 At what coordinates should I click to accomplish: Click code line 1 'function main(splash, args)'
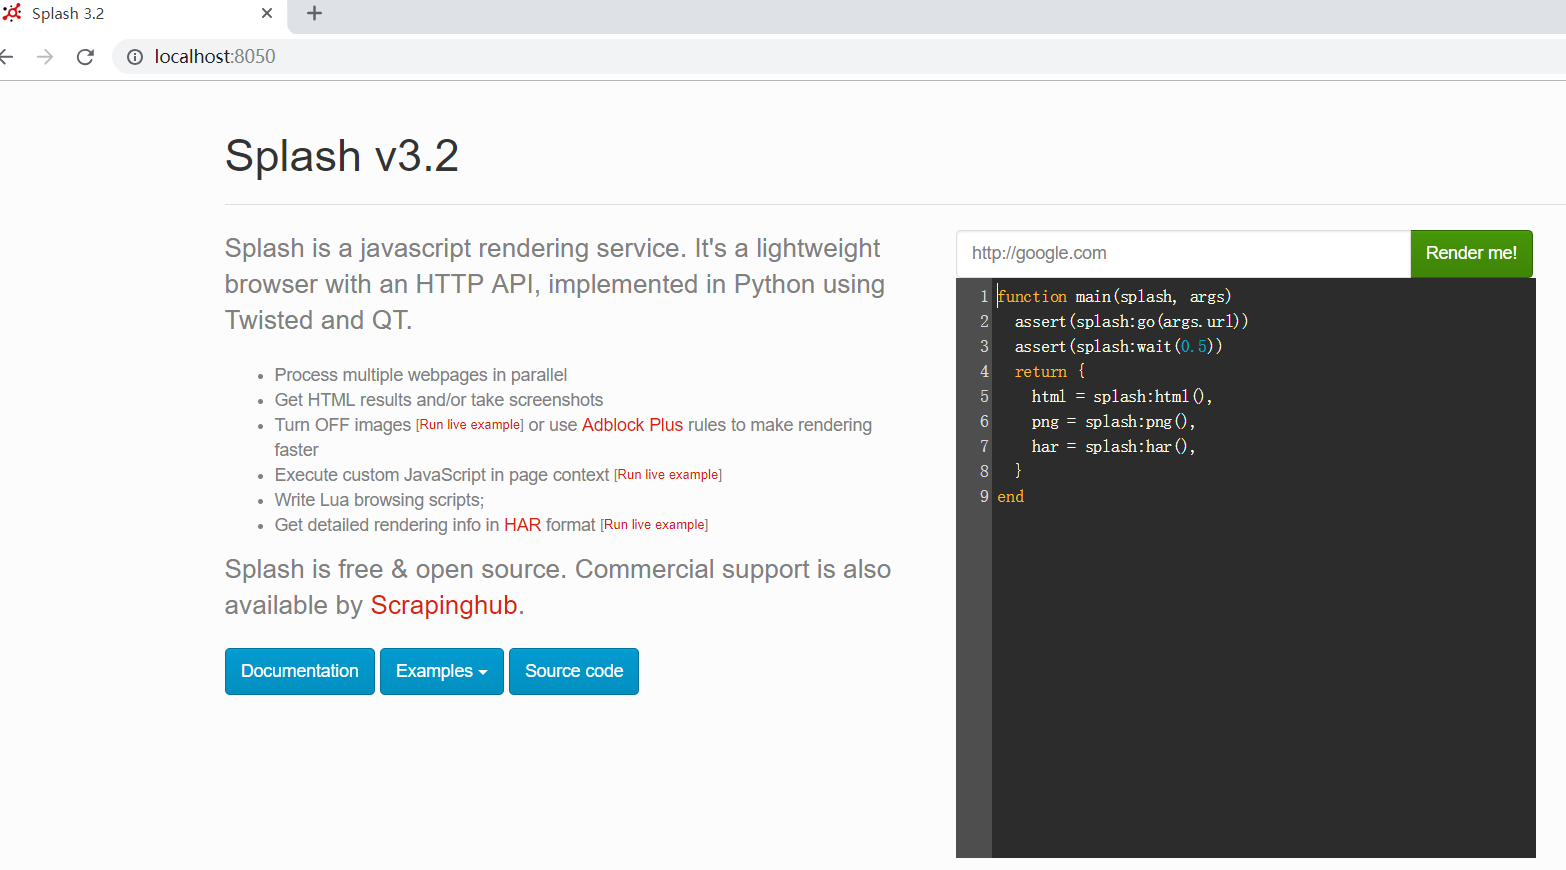point(1114,297)
